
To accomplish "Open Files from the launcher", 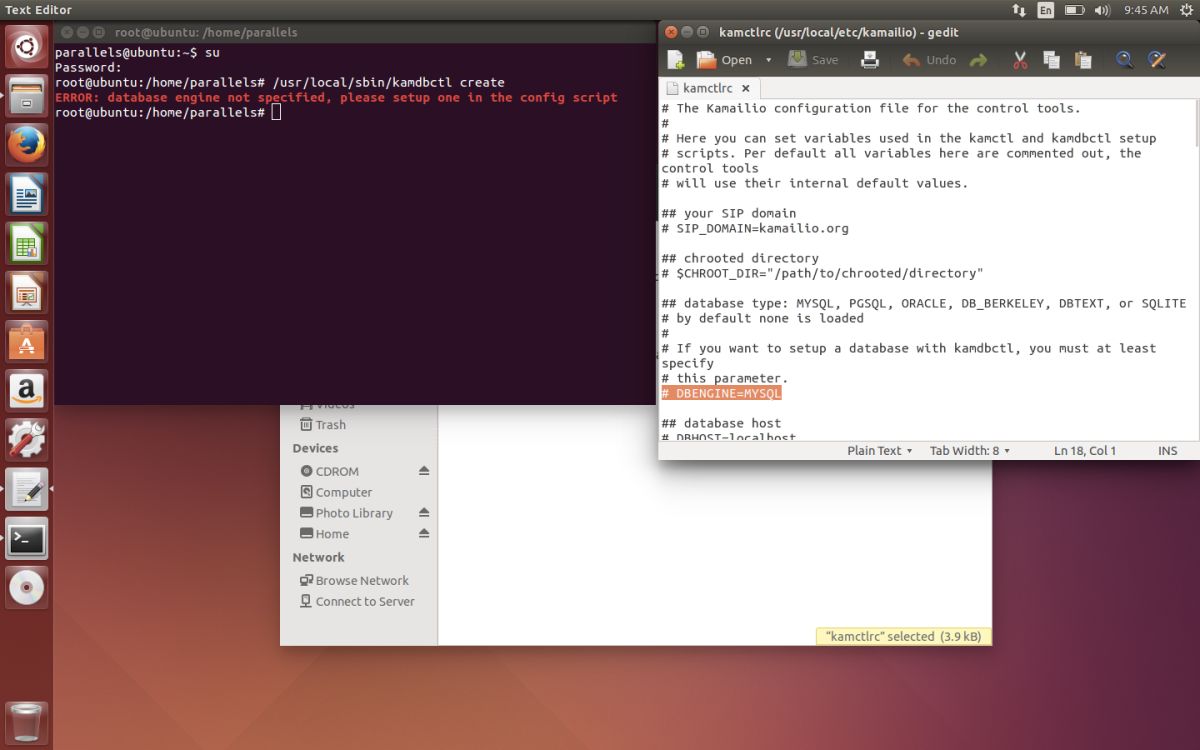I will [x=27, y=96].
